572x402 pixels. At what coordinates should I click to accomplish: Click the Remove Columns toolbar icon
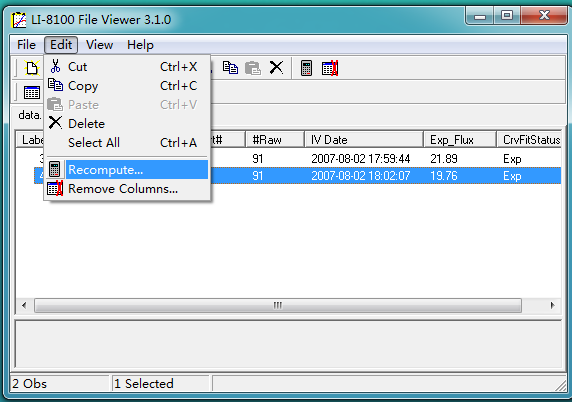[x=330, y=68]
